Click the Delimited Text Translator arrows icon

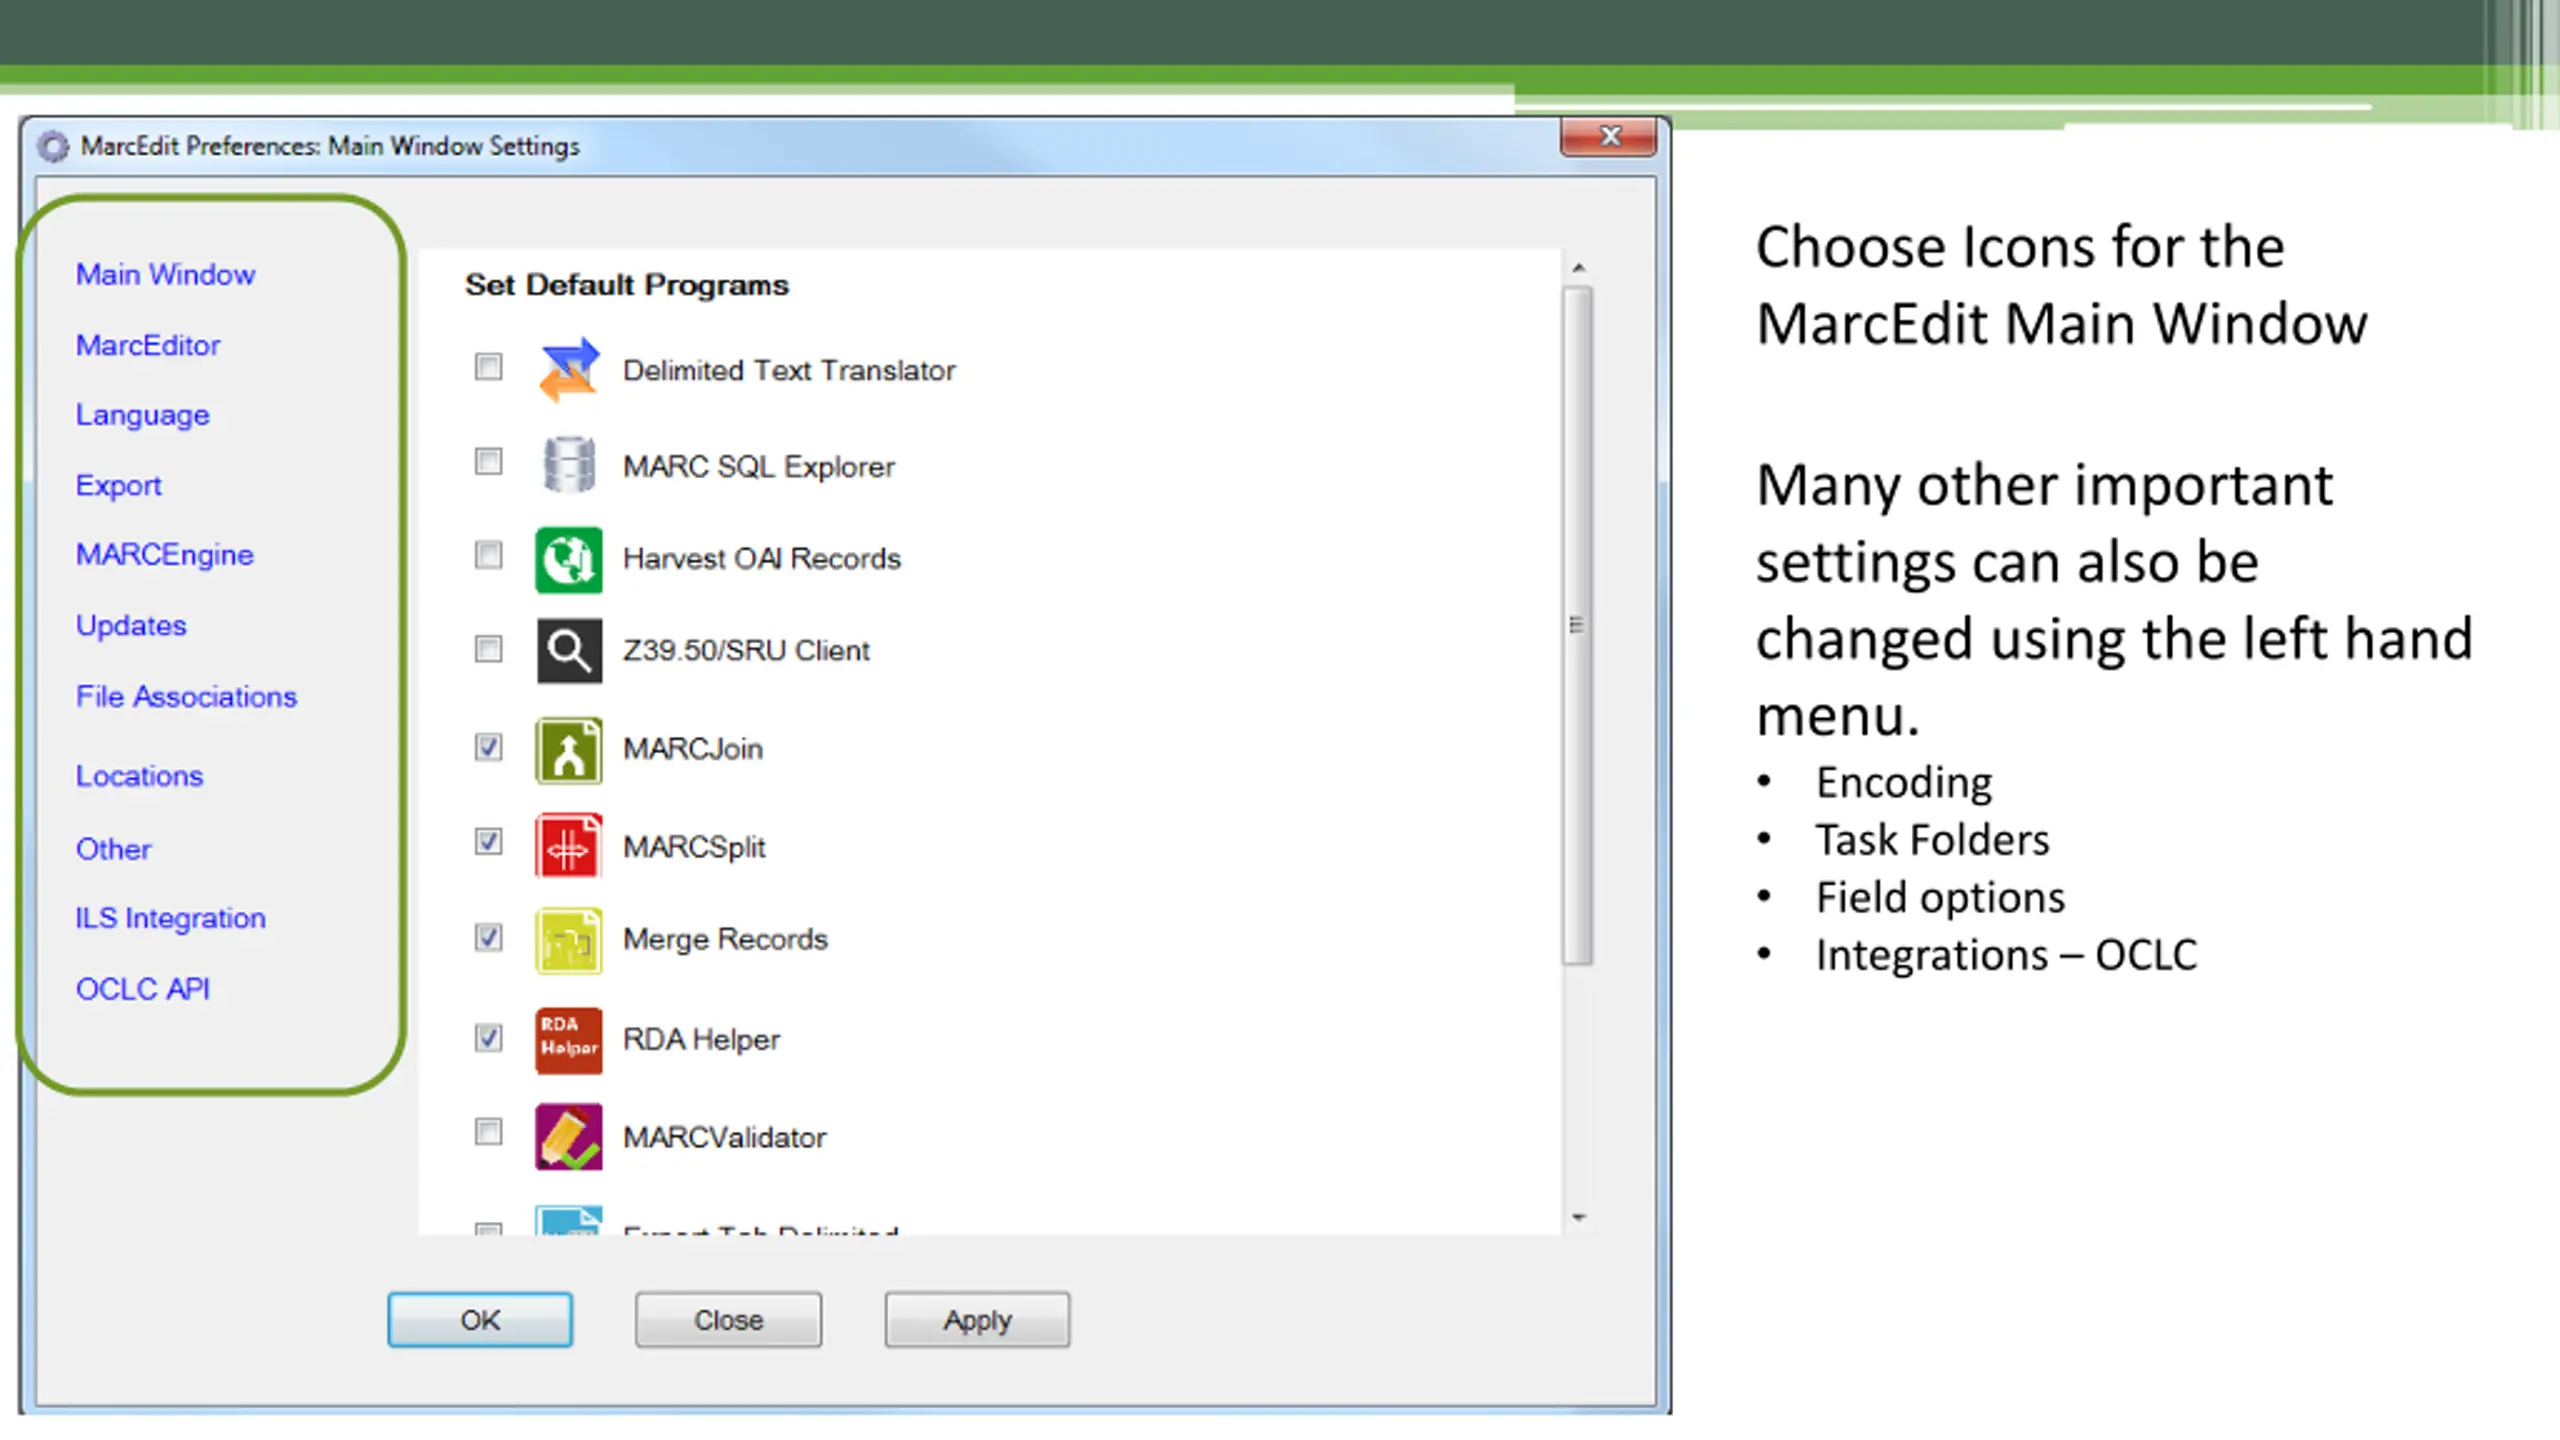[569, 369]
